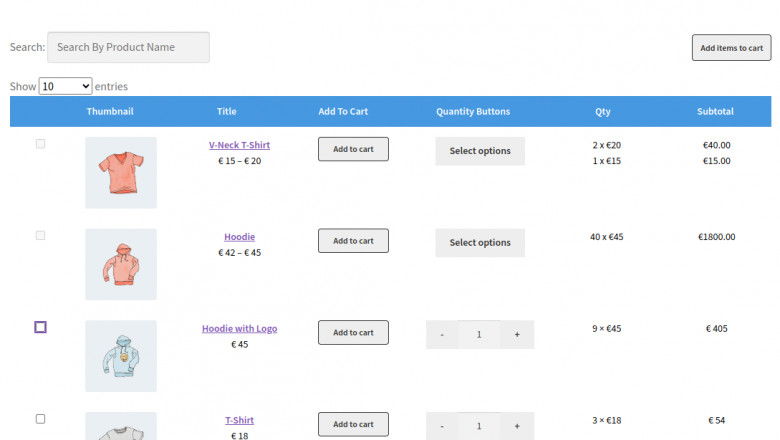Tick the T-Shirt row checkbox
The height and width of the screenshot is (440, 780).
(x=40, y=419)
